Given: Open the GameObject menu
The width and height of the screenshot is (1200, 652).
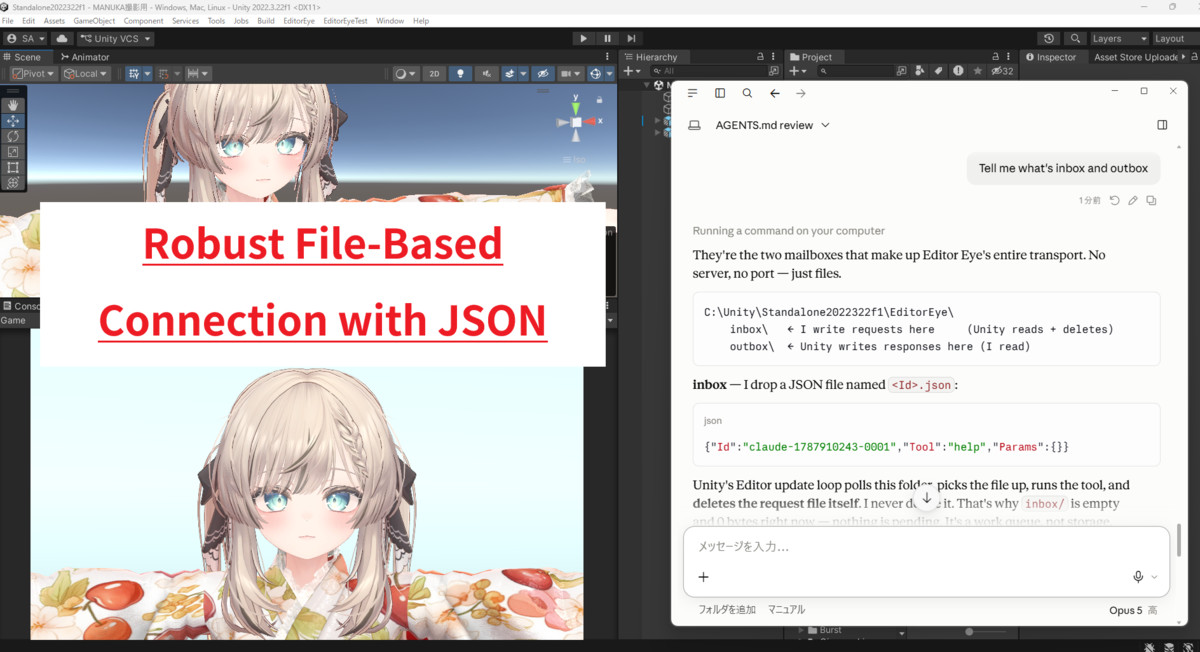Looking at the screenshot, I should point(94,20).
